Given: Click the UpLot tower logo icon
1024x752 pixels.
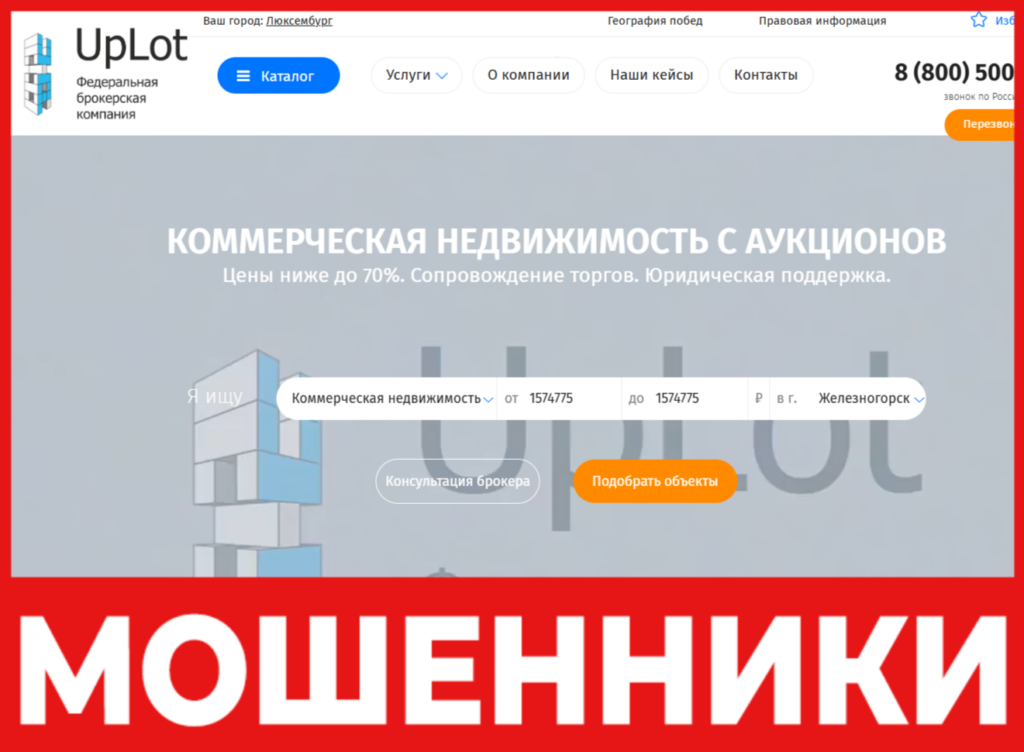Looking at the screenshot, I should (x=39, y=72).
